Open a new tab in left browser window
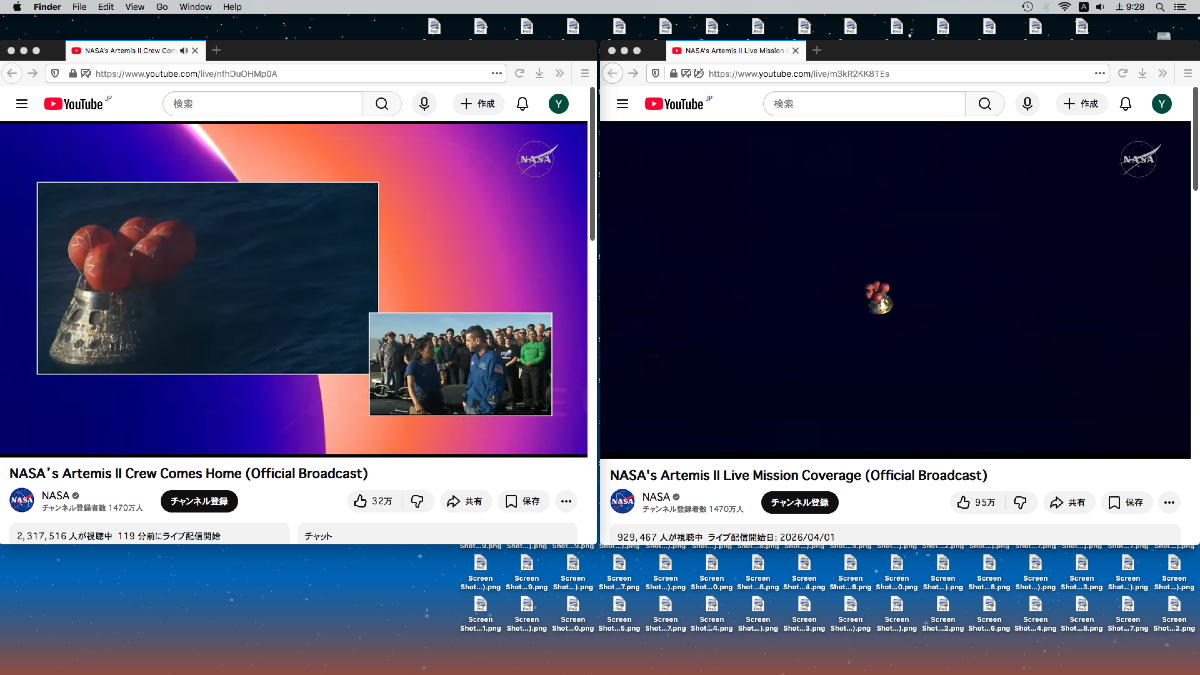This screenshot has height=675, width=1200. click(216, 50)
